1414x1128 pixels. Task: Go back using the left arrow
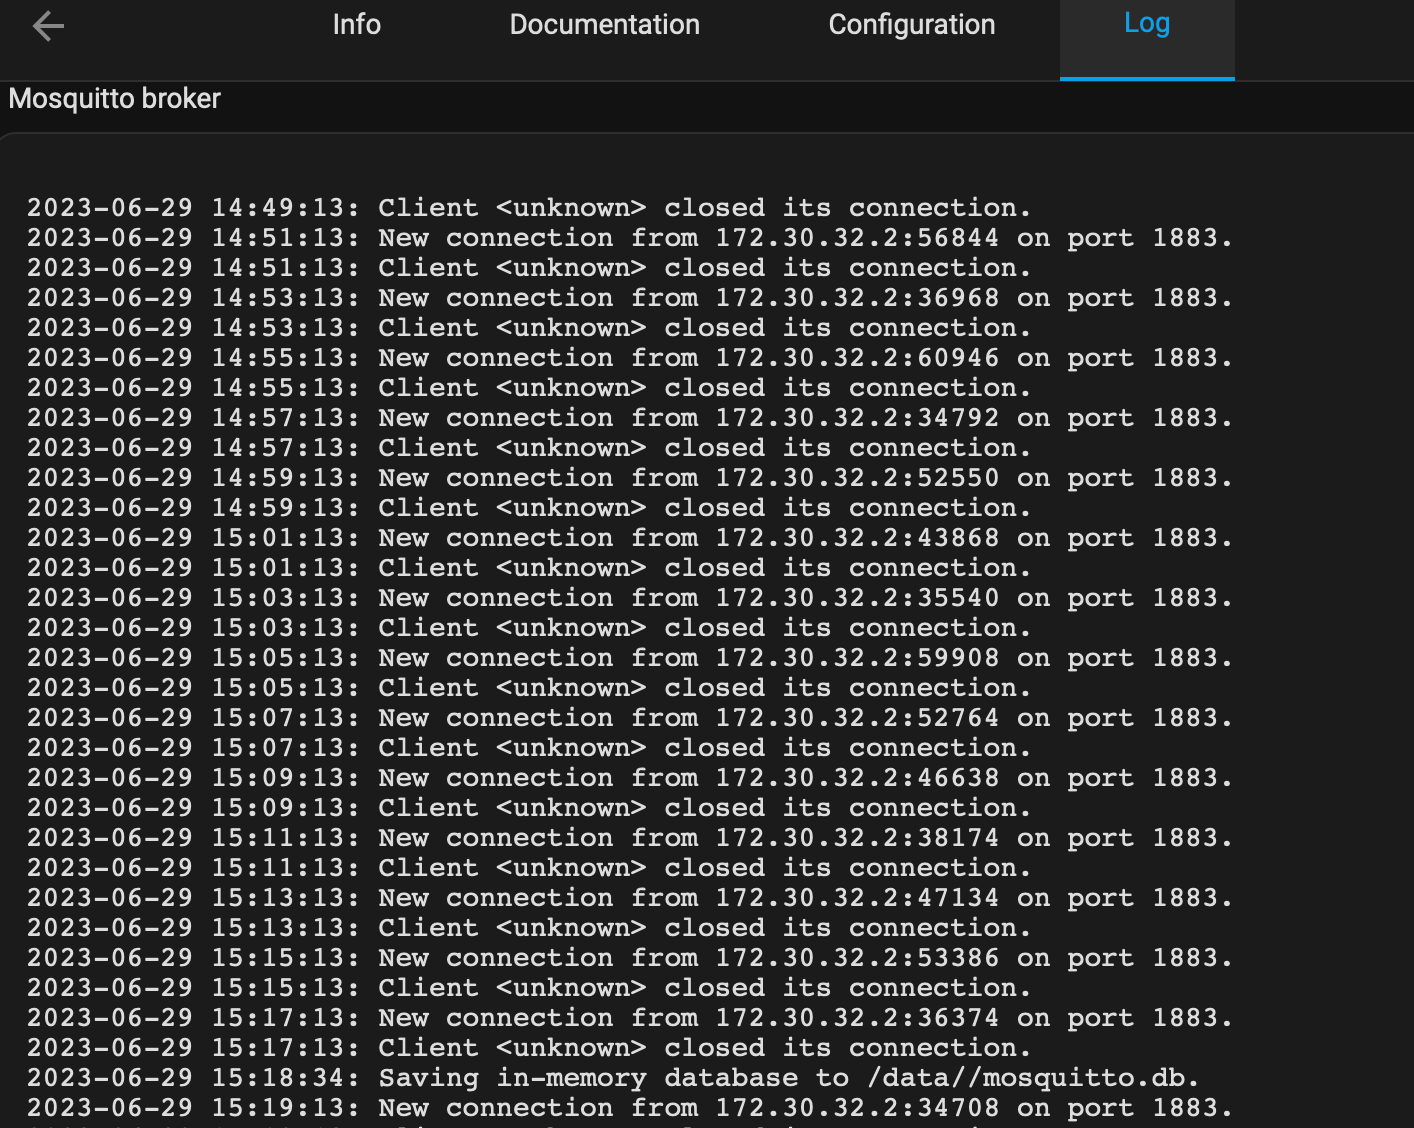pos(48,26)
